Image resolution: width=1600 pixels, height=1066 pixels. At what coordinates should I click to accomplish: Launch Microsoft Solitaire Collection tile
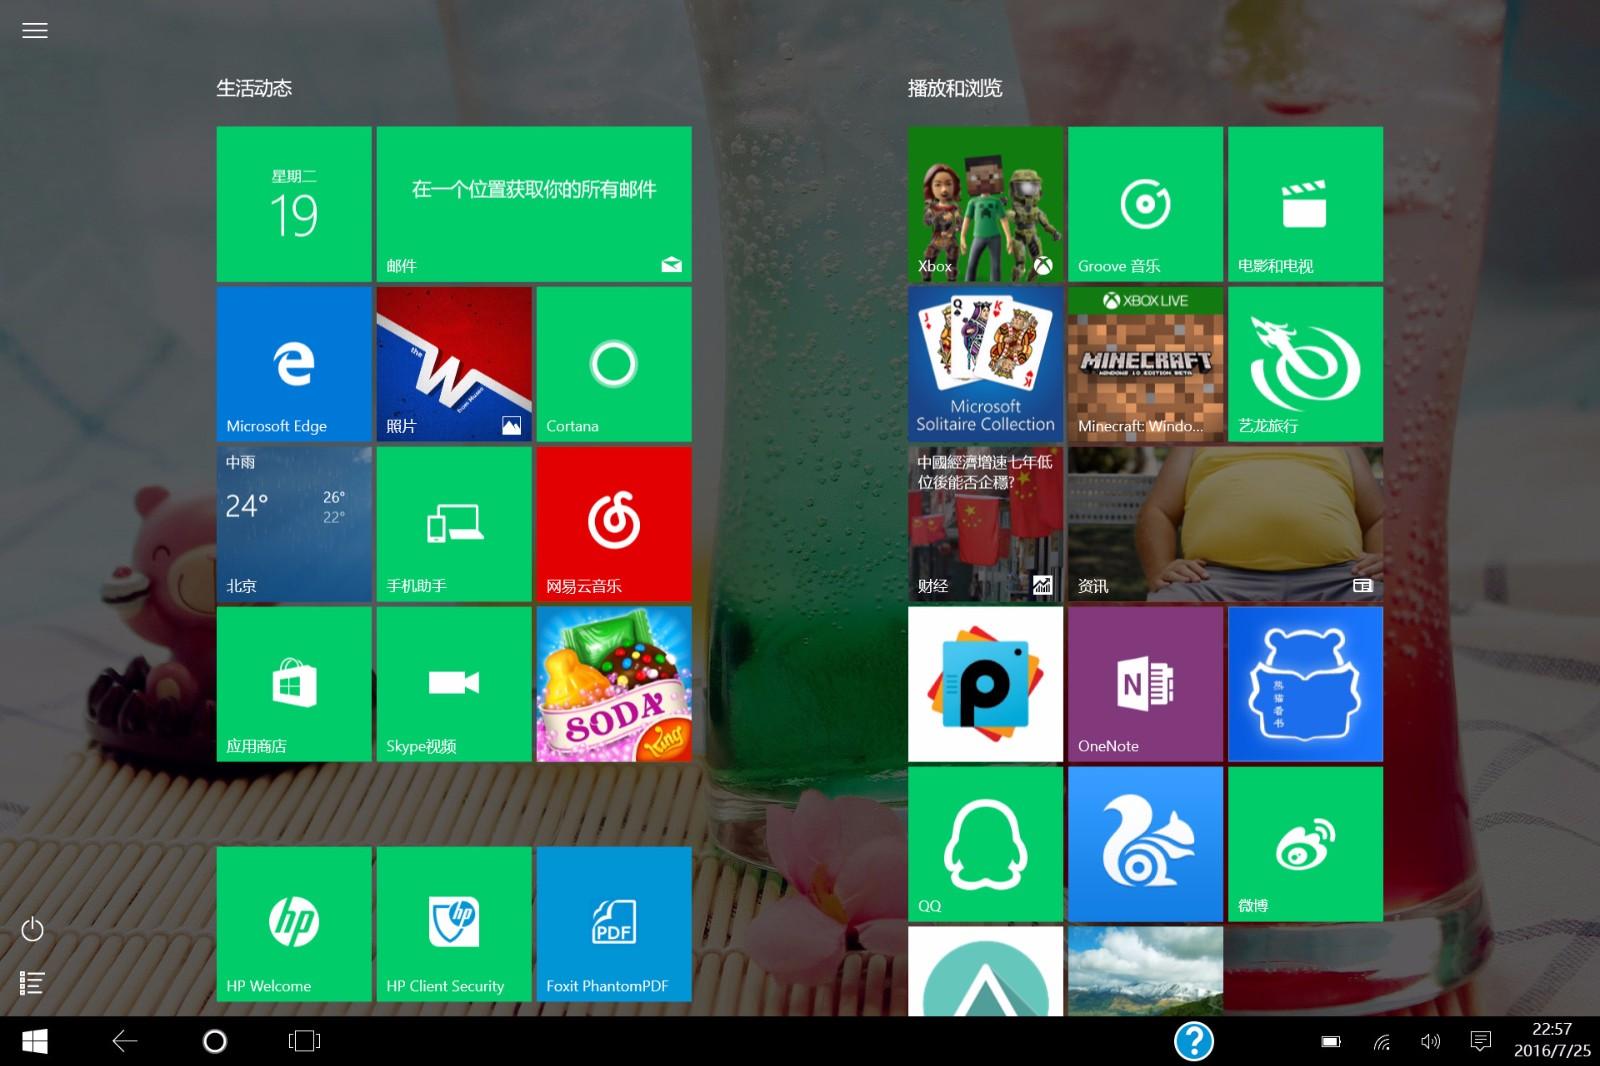click(985, 364)
